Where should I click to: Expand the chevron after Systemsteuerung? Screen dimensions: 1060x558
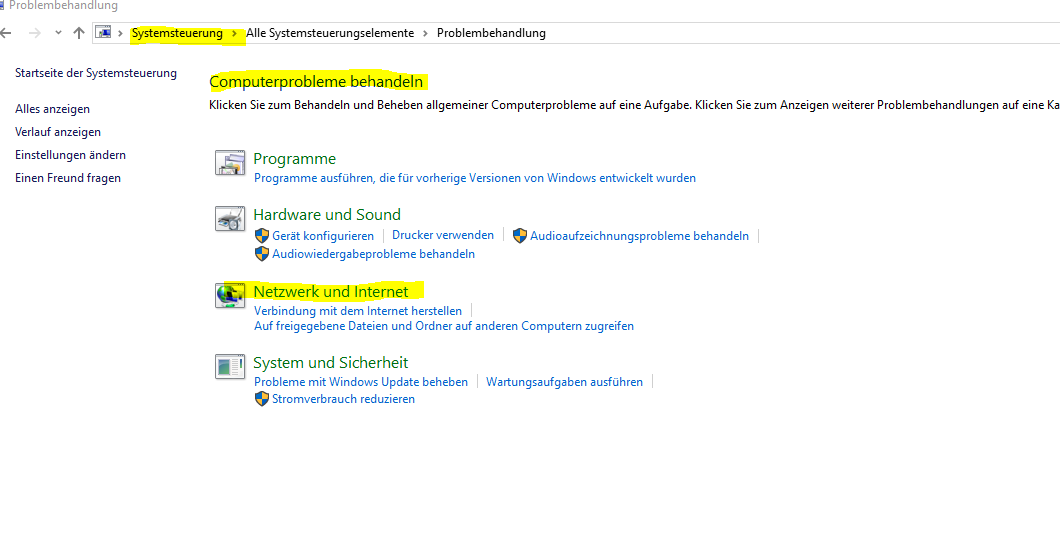[235, 33]
